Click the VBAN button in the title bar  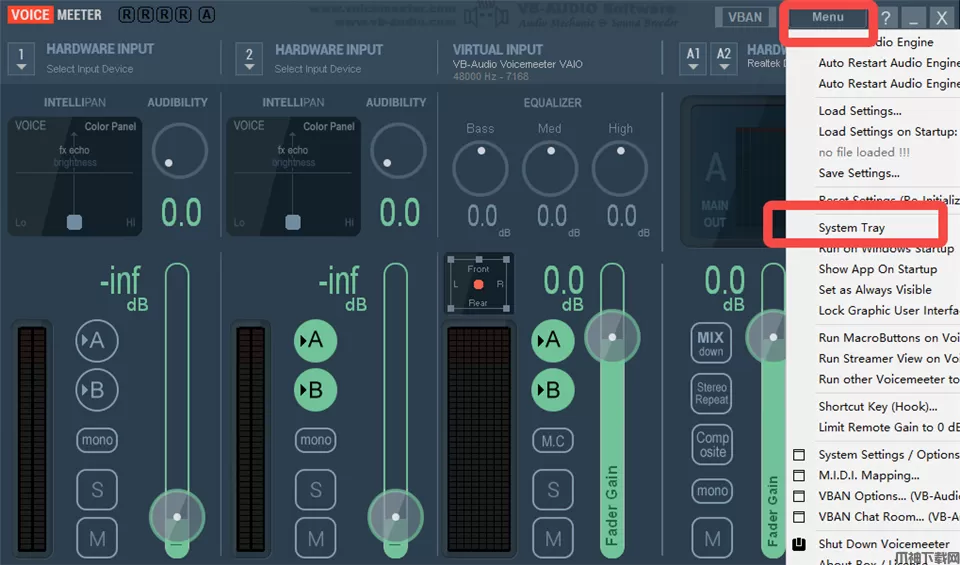tap(745, 17)
